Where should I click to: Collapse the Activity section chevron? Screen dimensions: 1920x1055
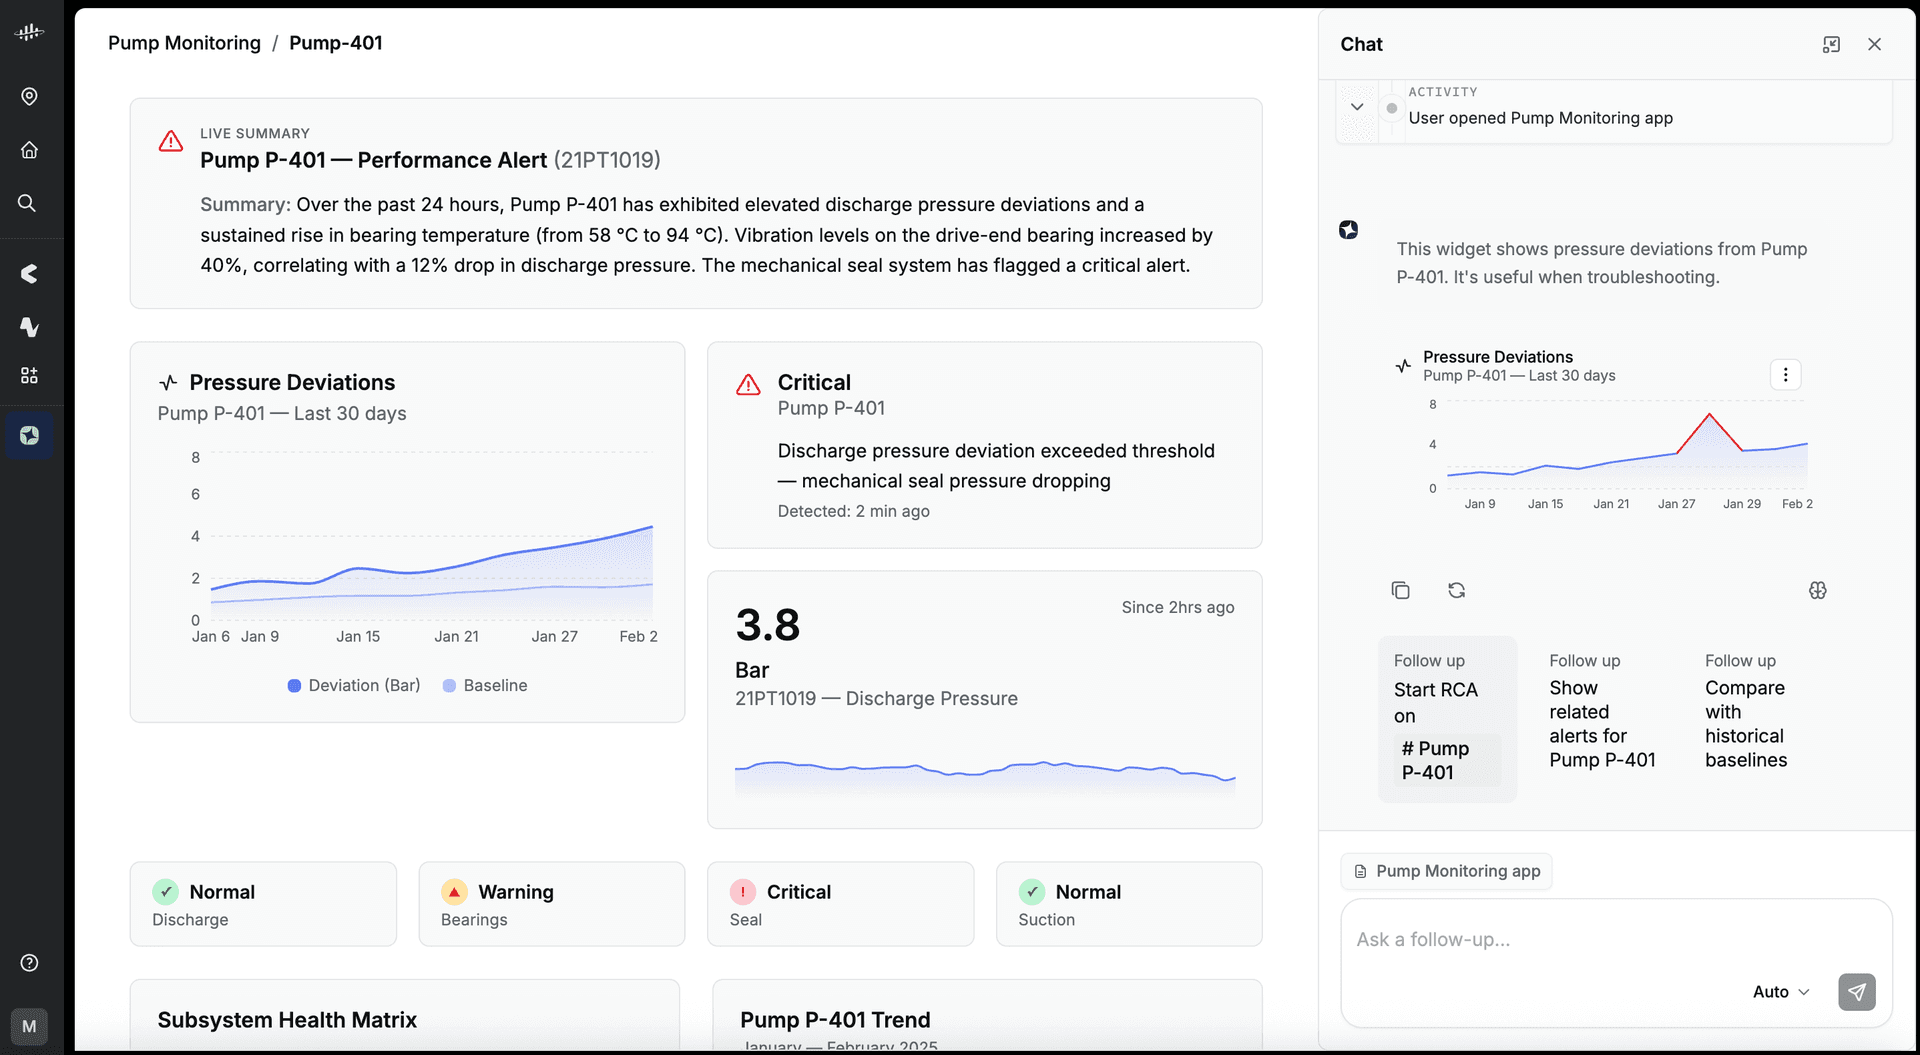[1357, 107]
